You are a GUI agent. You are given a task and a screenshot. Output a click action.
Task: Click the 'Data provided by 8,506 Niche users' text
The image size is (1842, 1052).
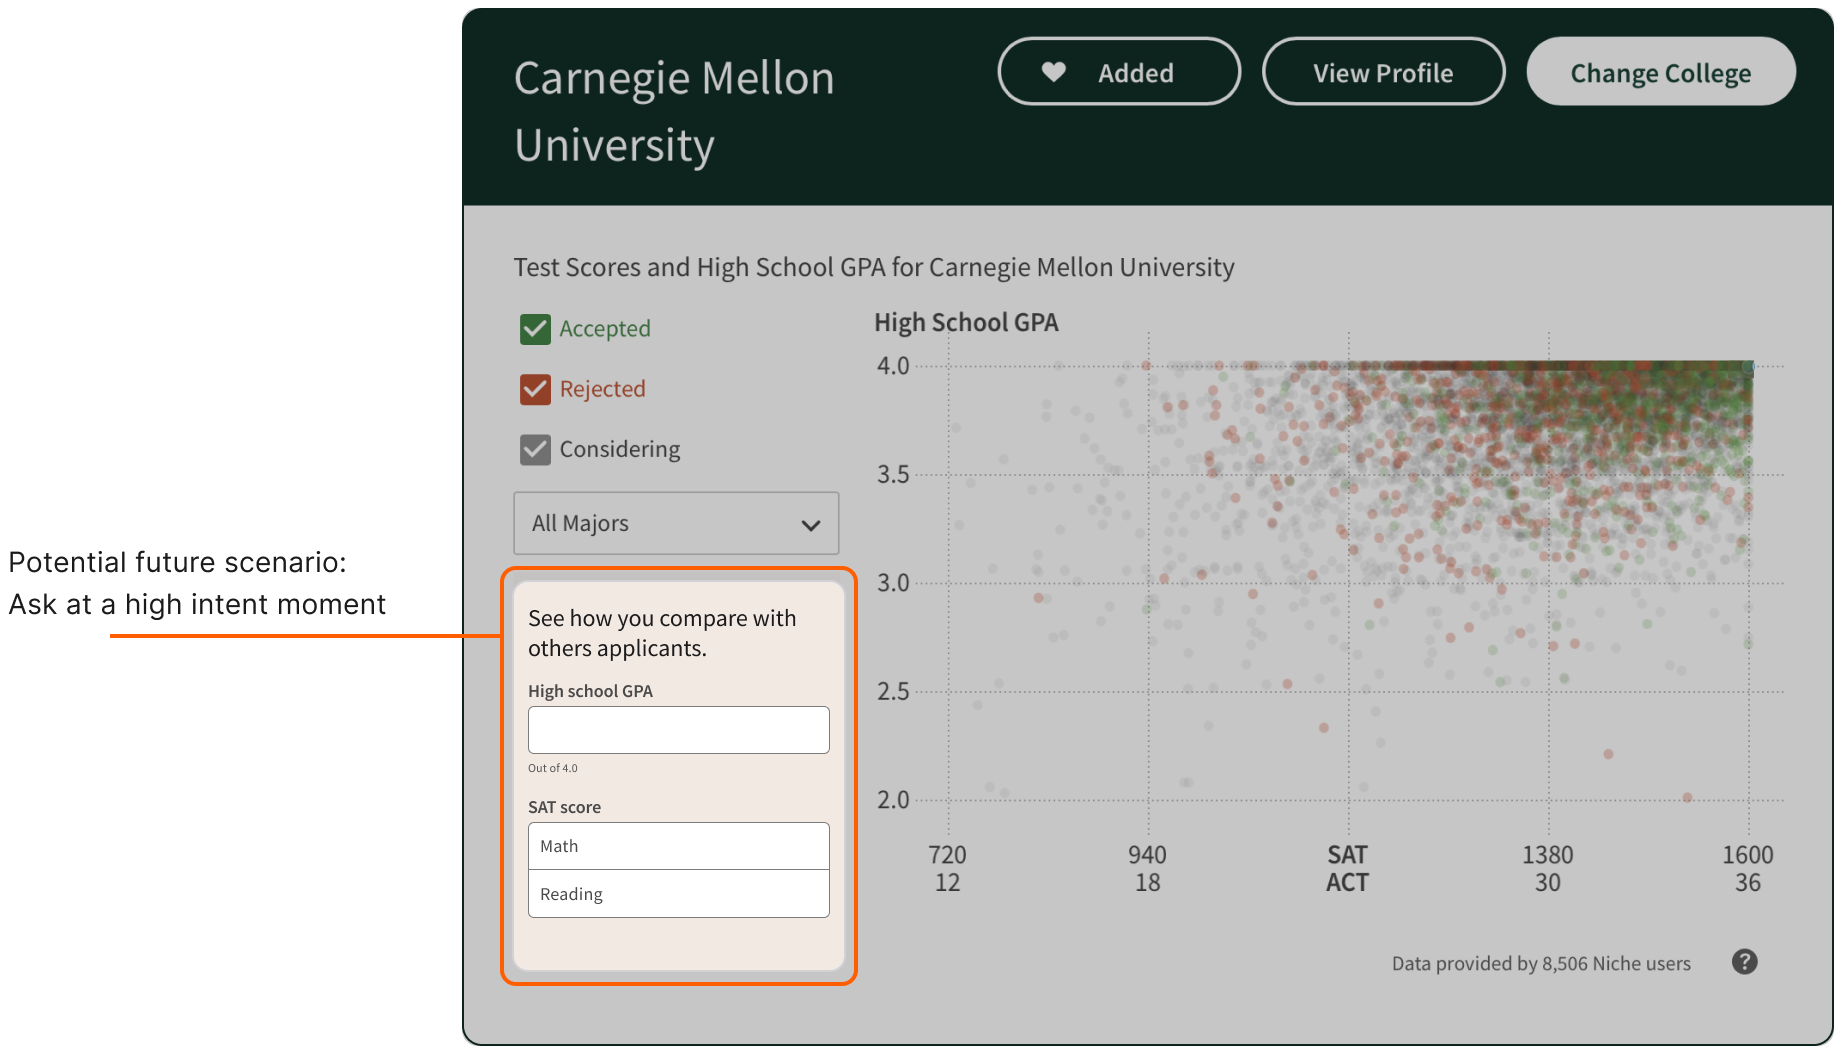point(1541,963)
